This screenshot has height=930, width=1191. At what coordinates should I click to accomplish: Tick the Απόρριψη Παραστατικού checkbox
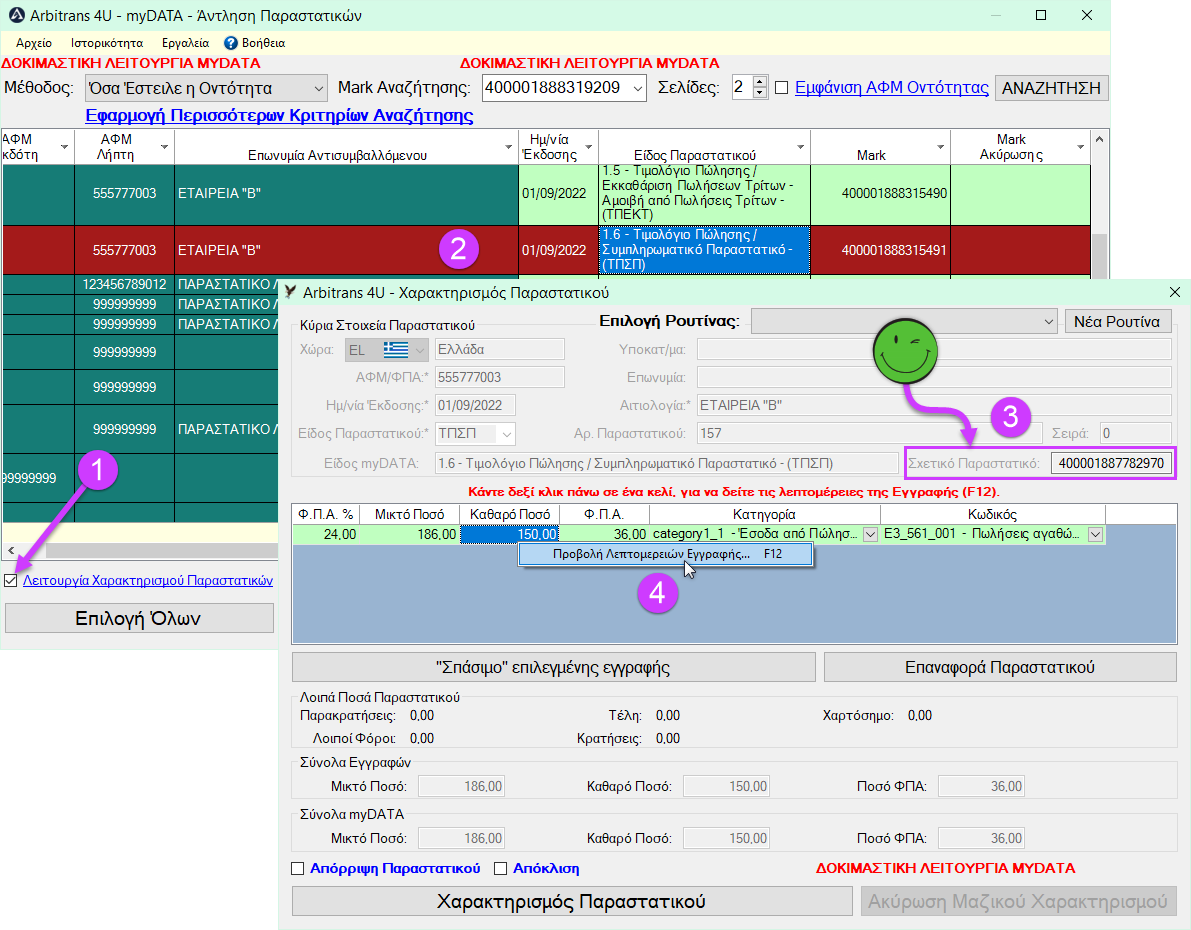pyautogui.click(x=298, y=868)
